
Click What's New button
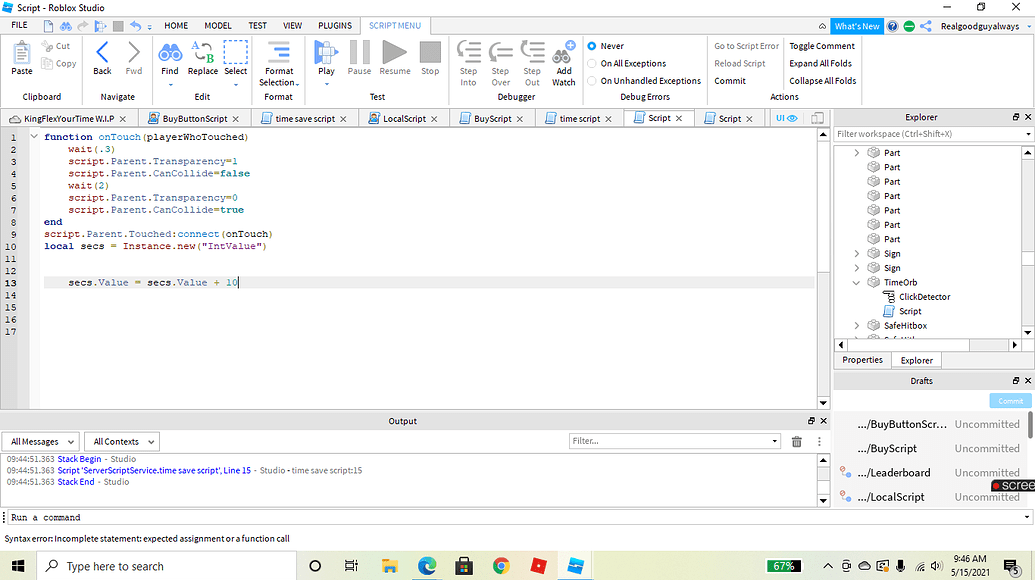pyautogui.click(x=857, y=26)
